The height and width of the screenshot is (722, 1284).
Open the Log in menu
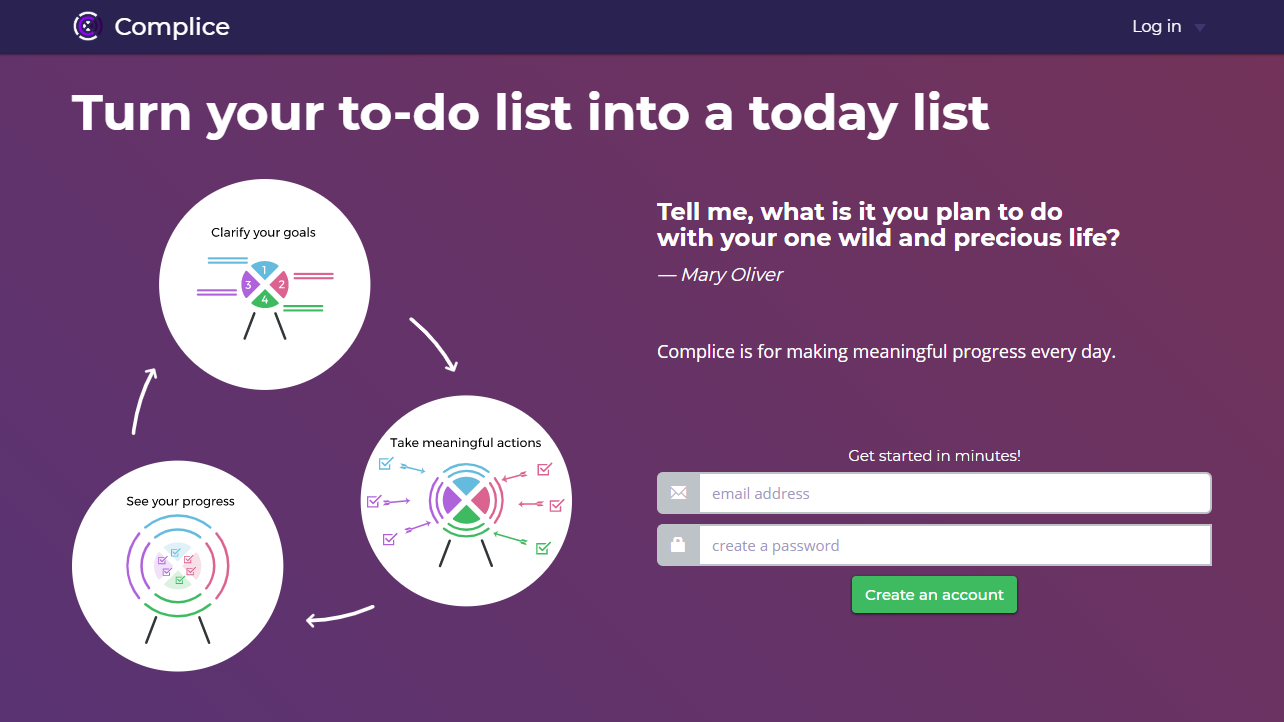1156,27
